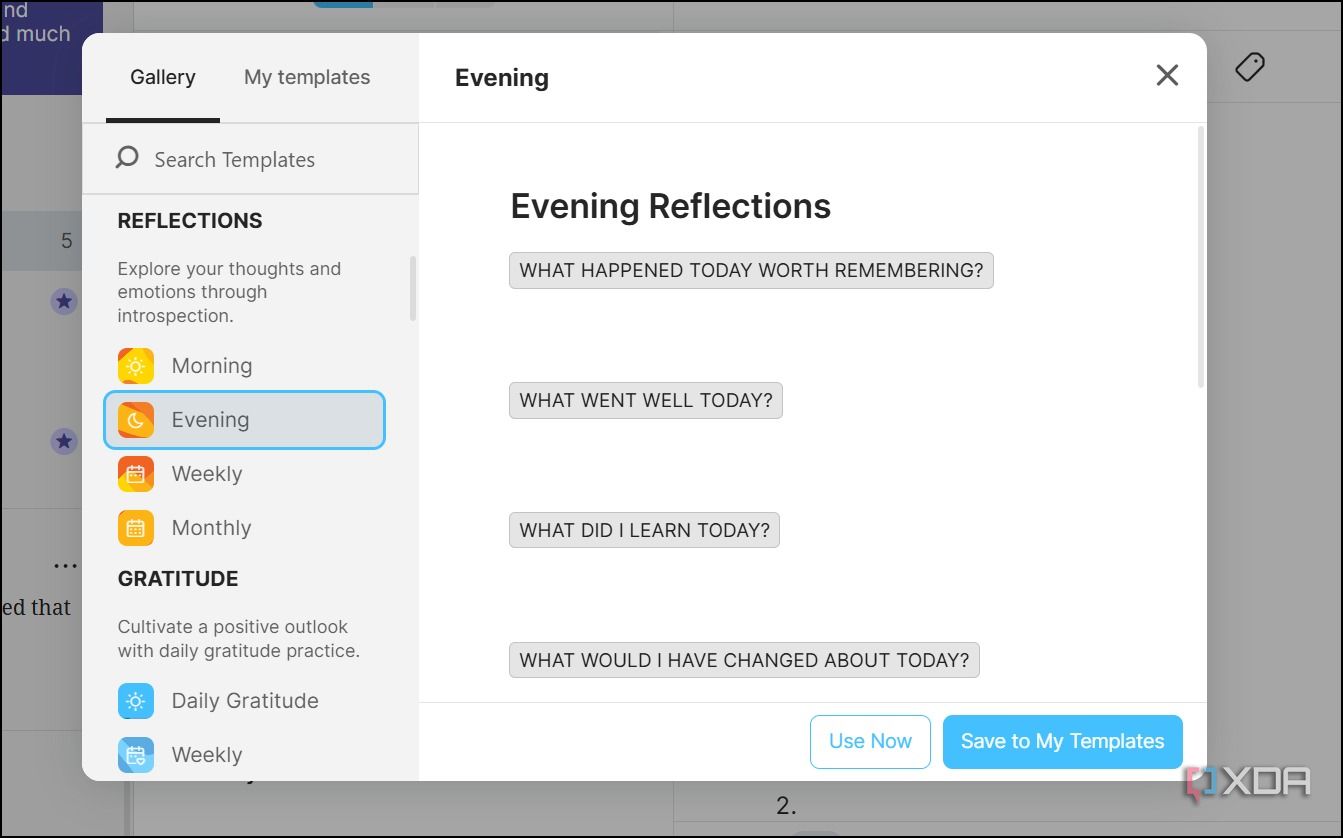The width and height of the screenshot is (1343, 838).
Task: Click the template preview pane scrollbar
Action: (1201, 256)
